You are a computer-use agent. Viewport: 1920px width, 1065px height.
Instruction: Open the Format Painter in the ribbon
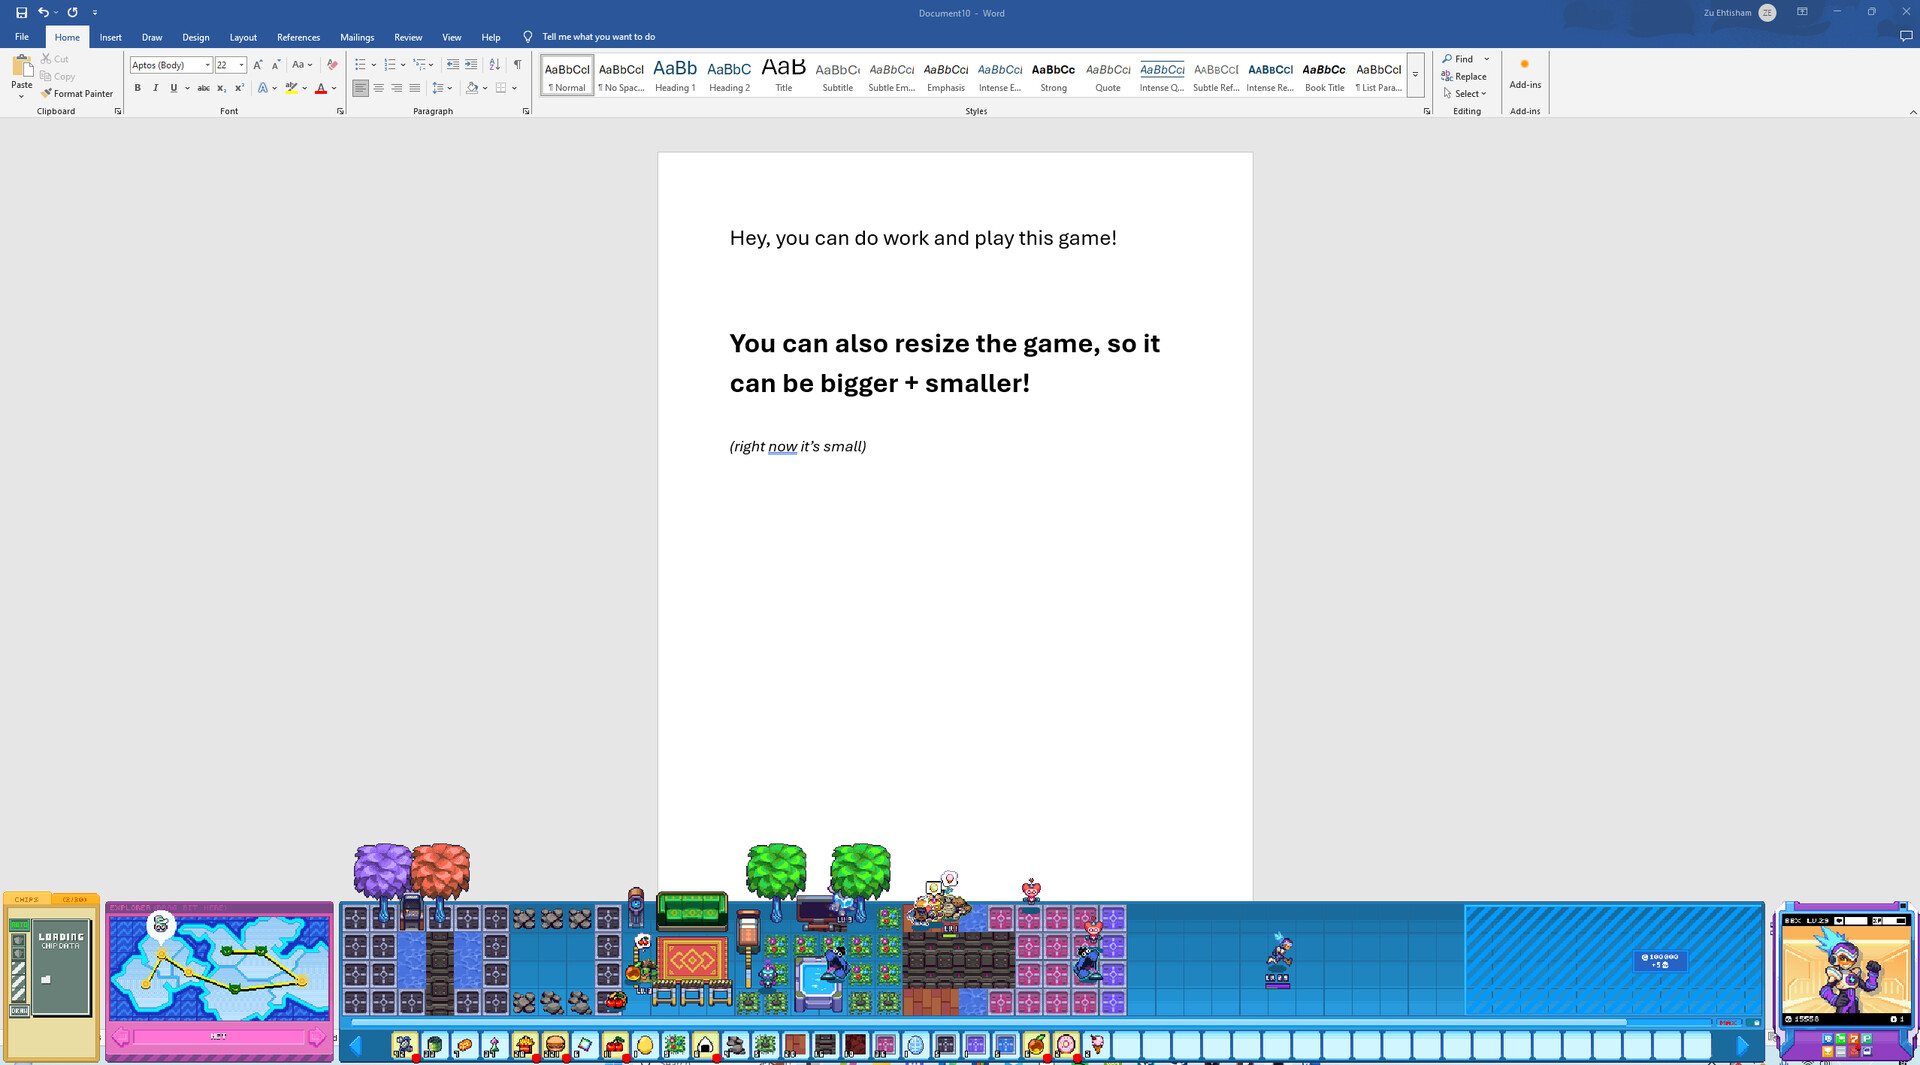[x=79, y=94]
